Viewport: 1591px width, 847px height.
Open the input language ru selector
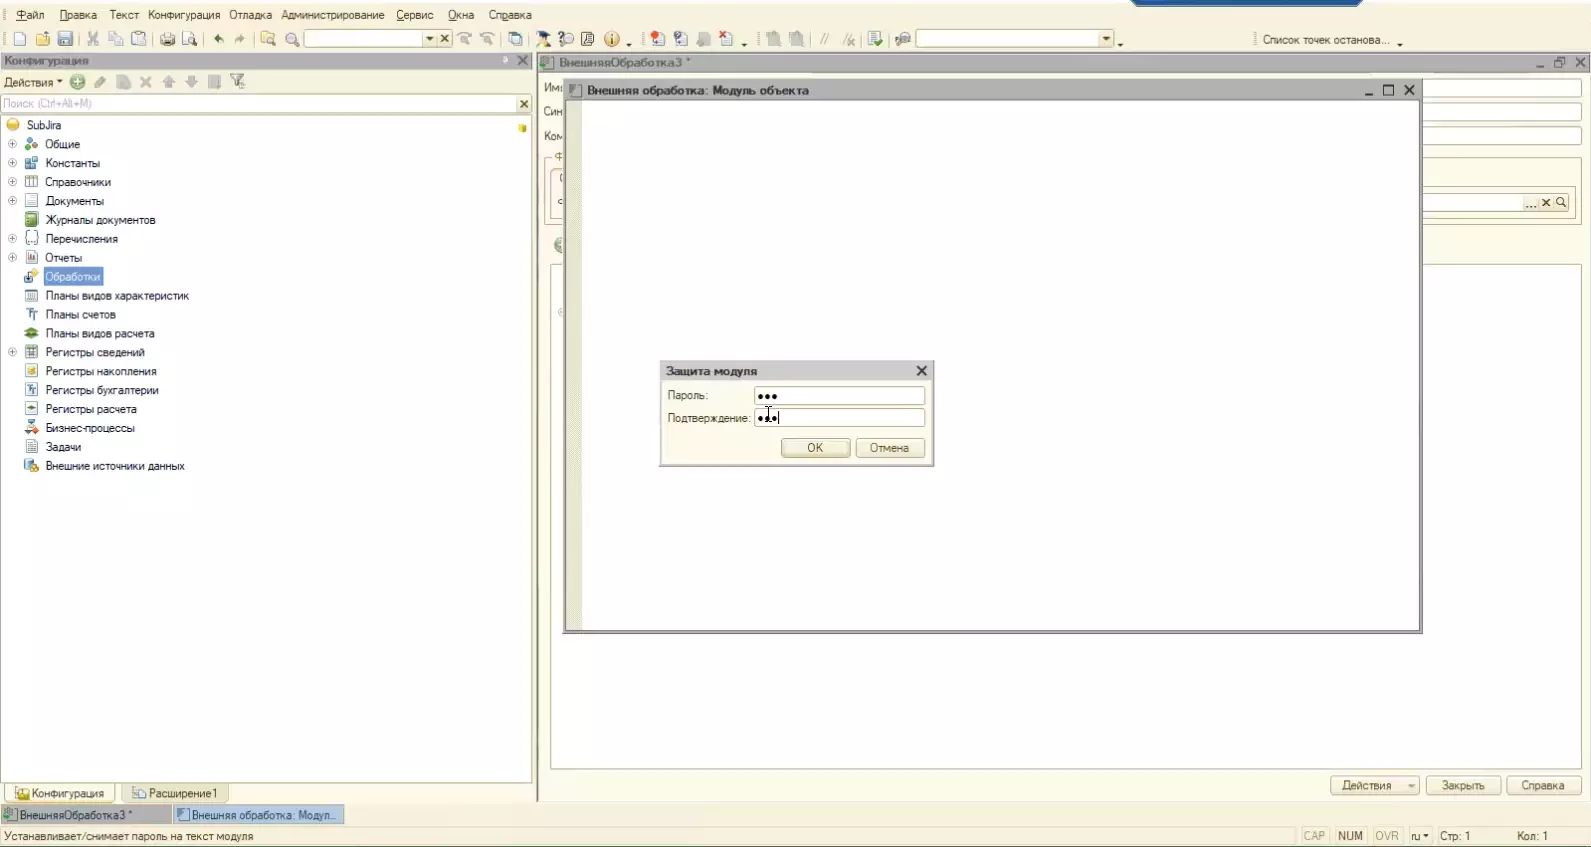(x=1420, y=836)
